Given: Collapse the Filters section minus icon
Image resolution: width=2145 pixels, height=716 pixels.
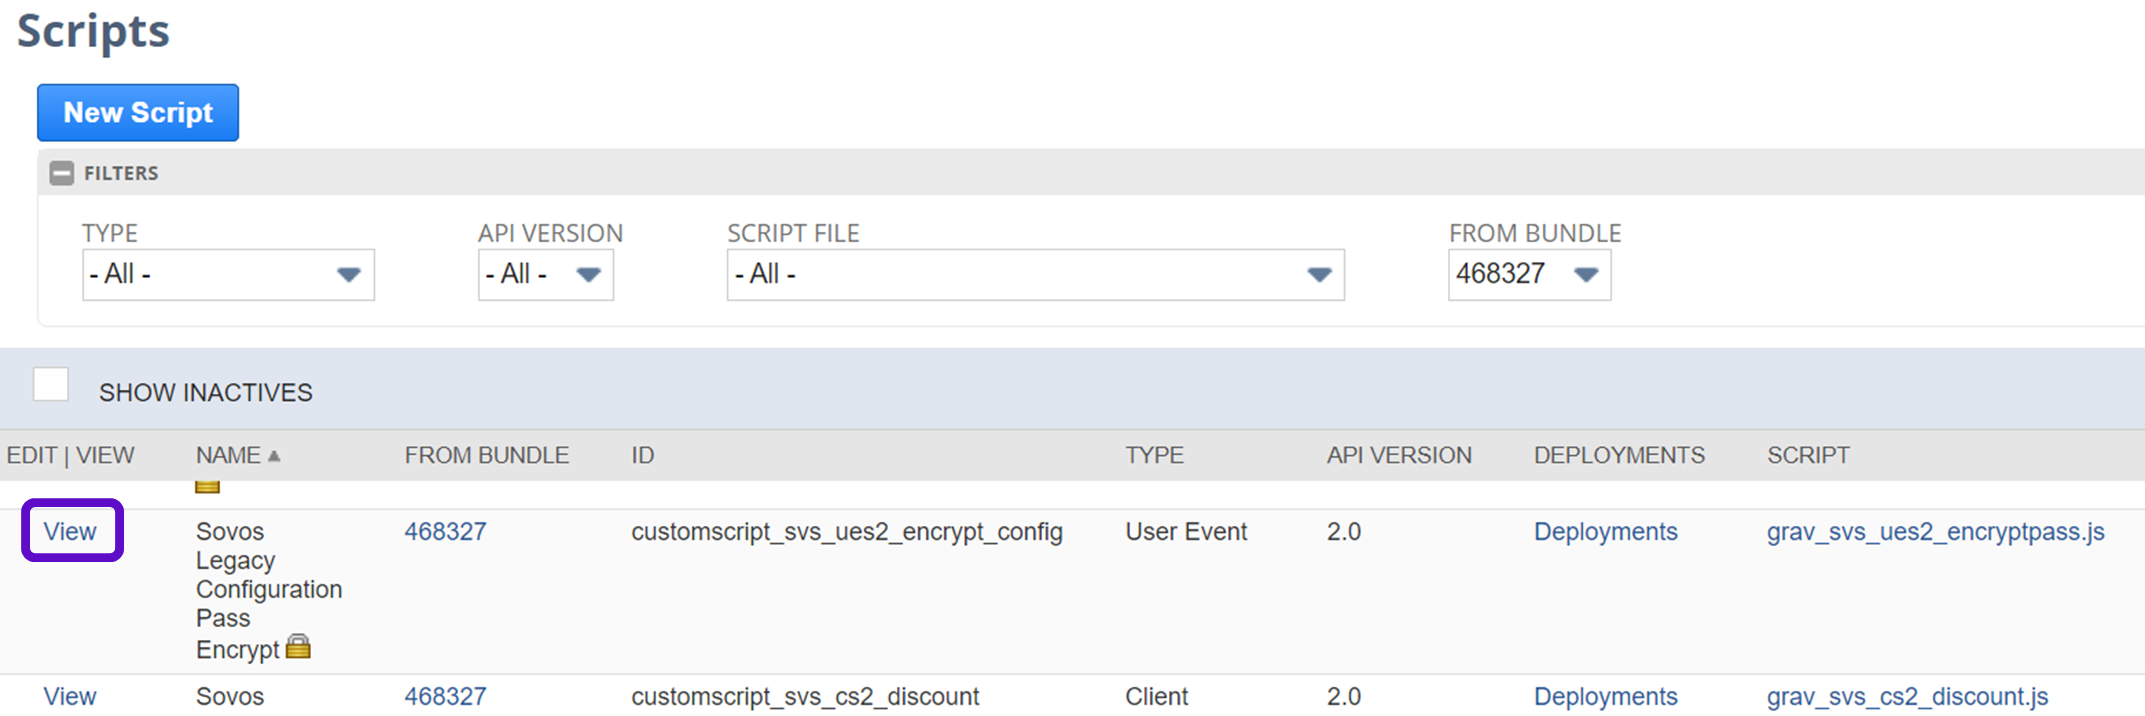Looking at the screenshot, I should pos(62,173).
